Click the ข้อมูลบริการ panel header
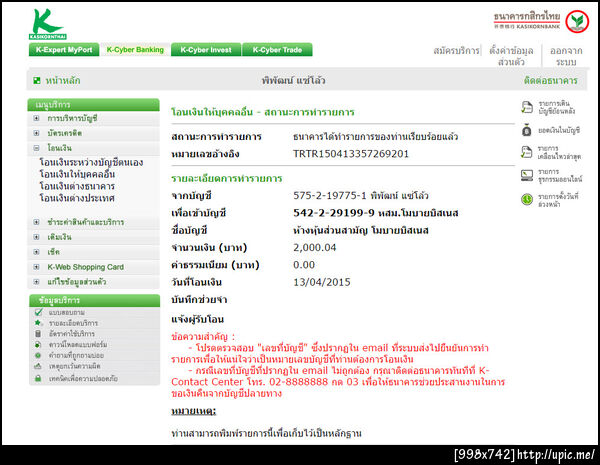 95,300
